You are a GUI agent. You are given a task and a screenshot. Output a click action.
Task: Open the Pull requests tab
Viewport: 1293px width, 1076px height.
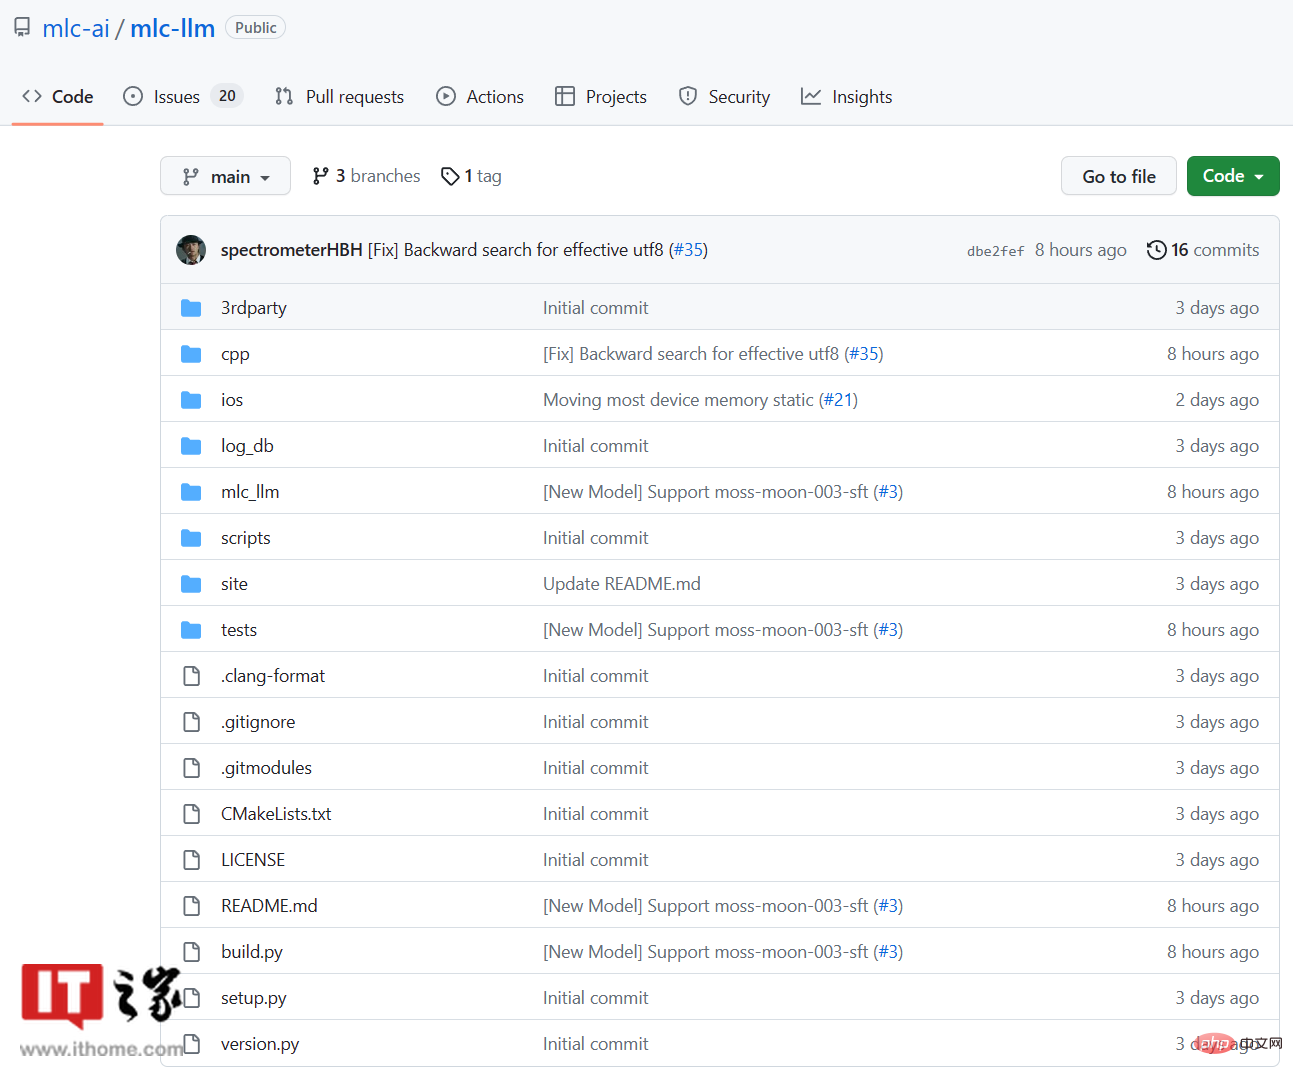tap(340, 97)
